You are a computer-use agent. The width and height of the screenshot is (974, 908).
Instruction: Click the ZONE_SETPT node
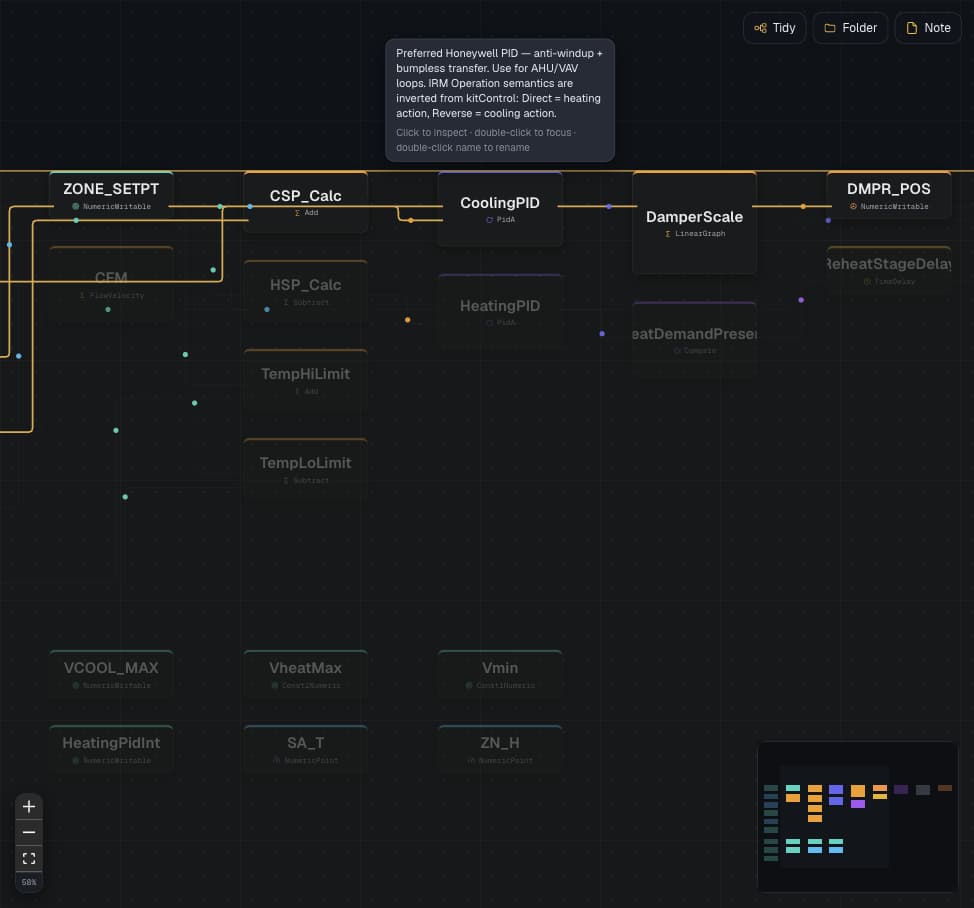pos(111,195)
